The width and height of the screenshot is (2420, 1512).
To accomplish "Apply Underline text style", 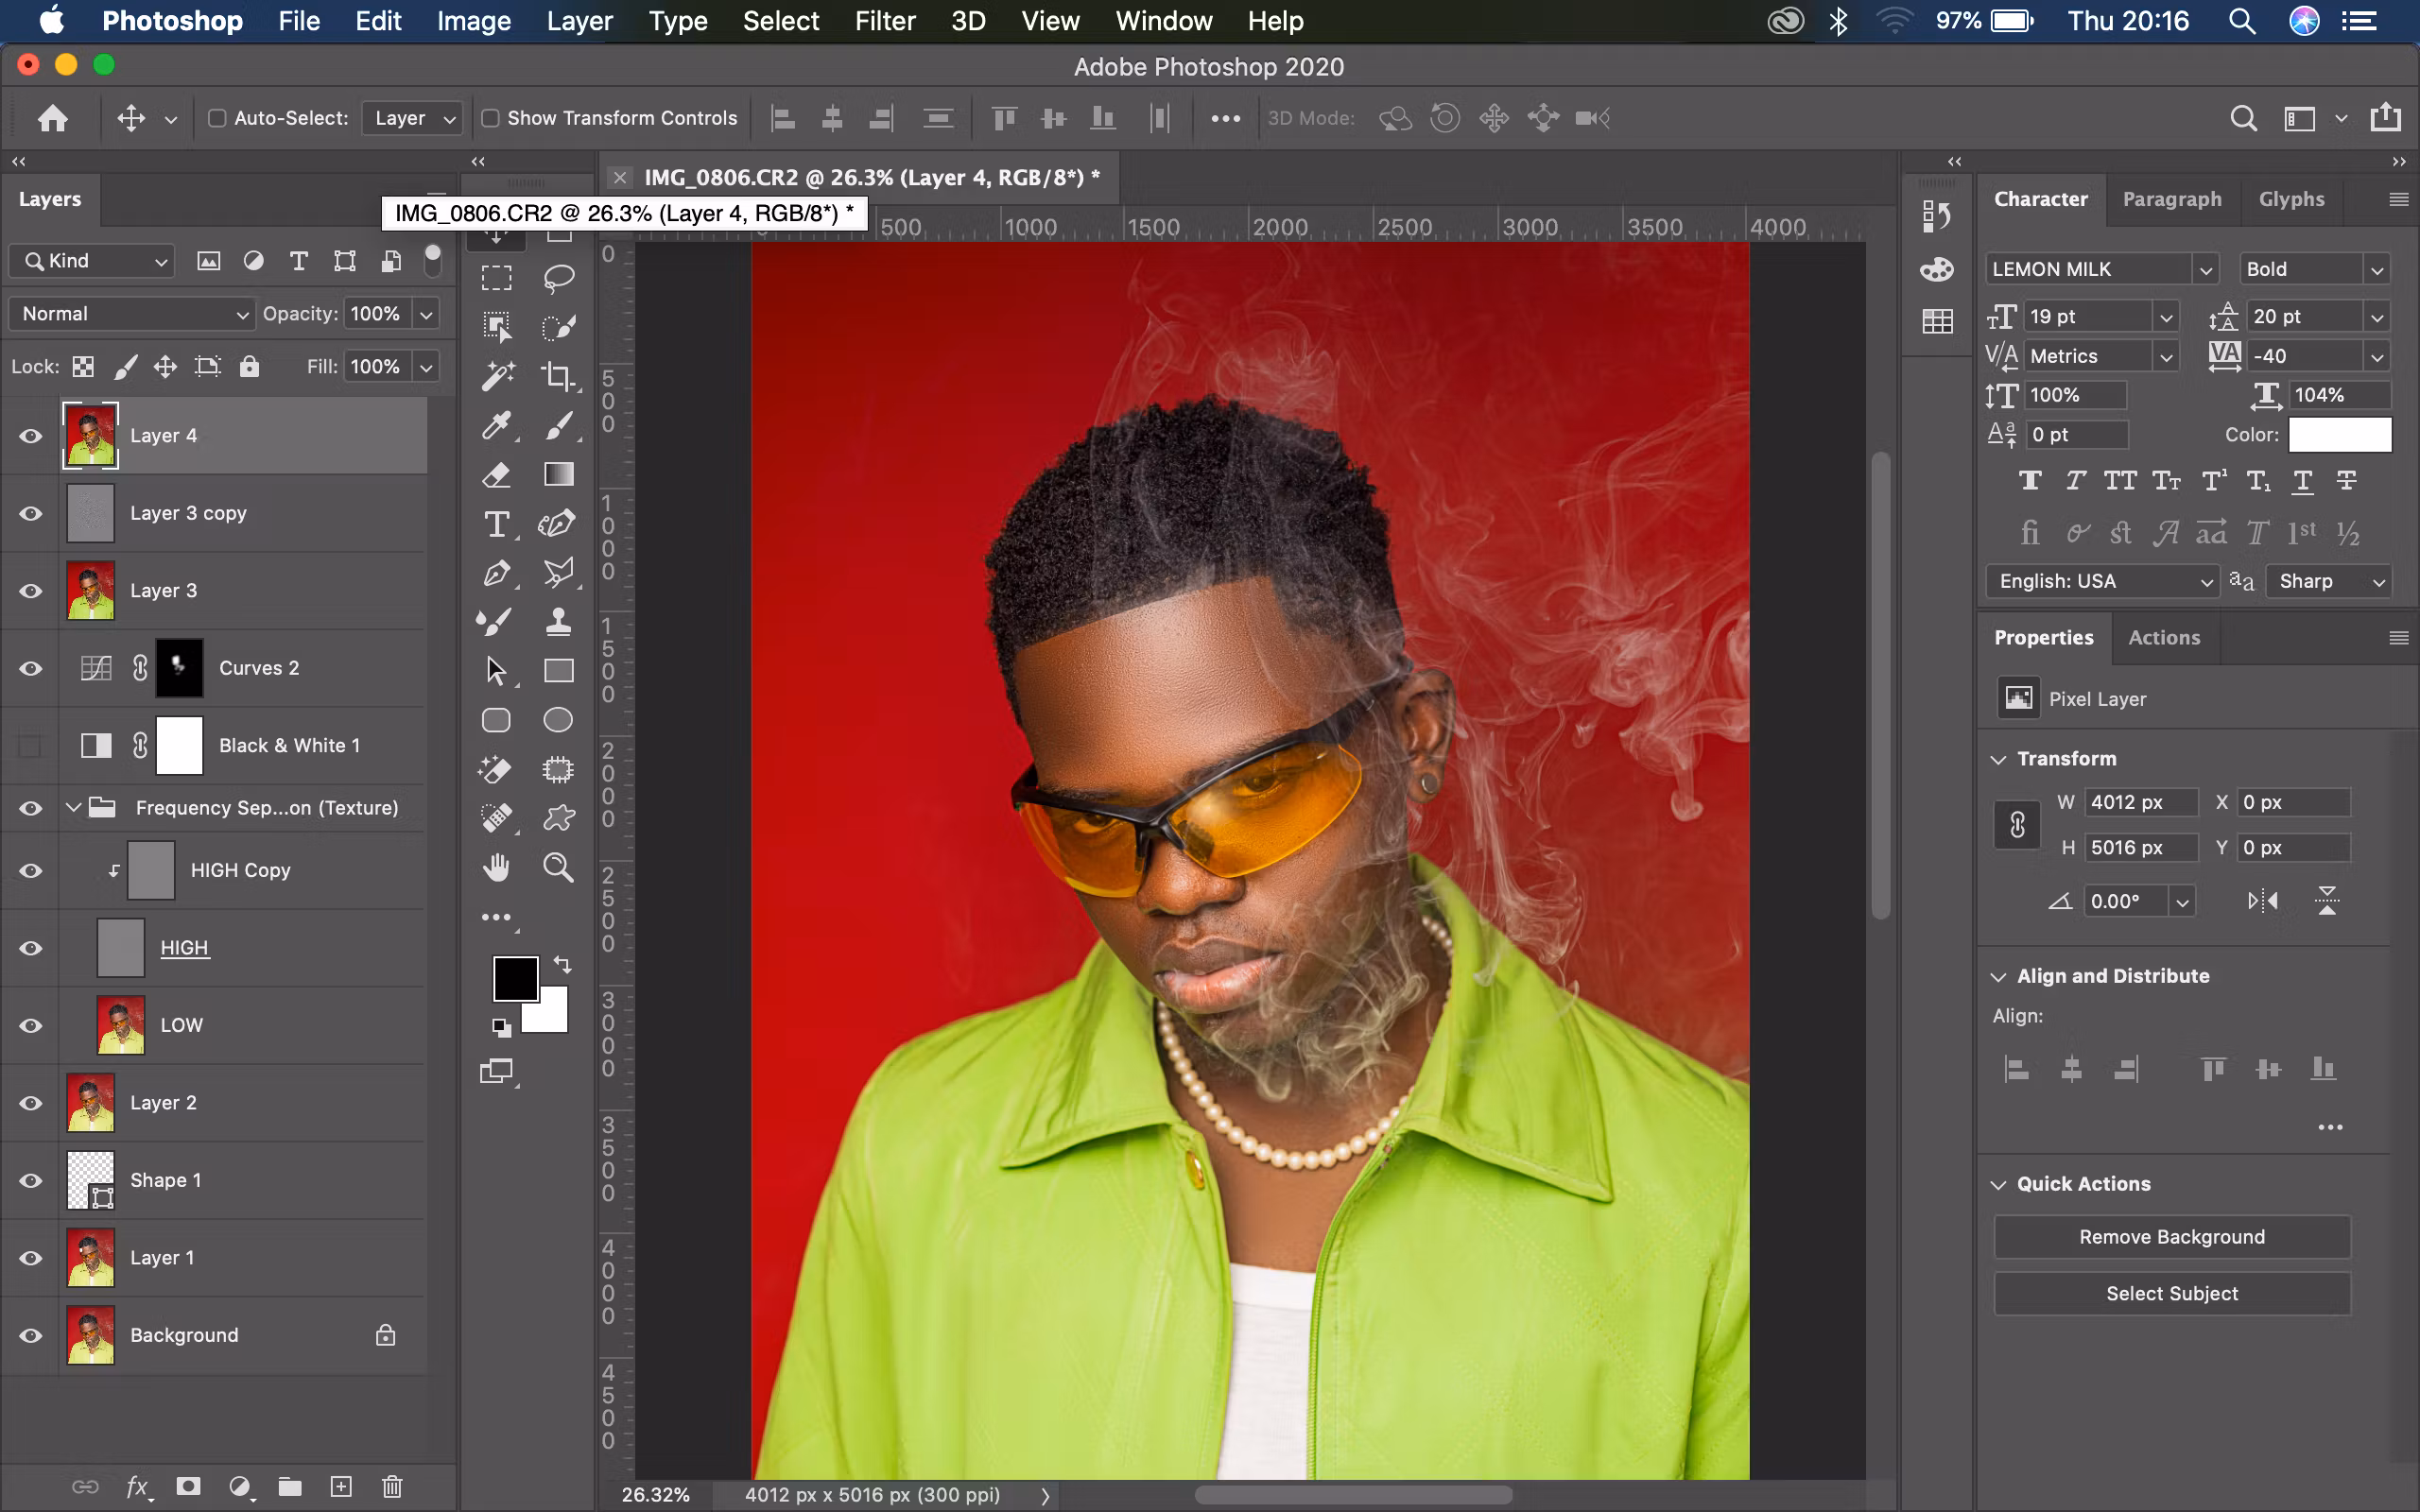I will coord(2302,481).
